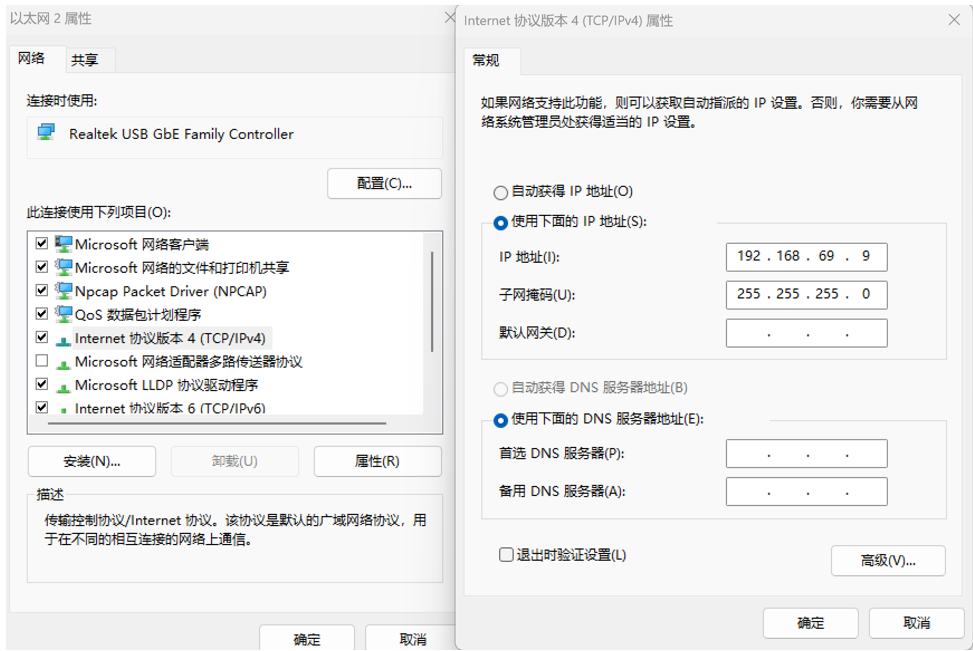973x651 pixels.
Task: Click the 首选 DNS 服务器 input field
Action: [807, 454]
